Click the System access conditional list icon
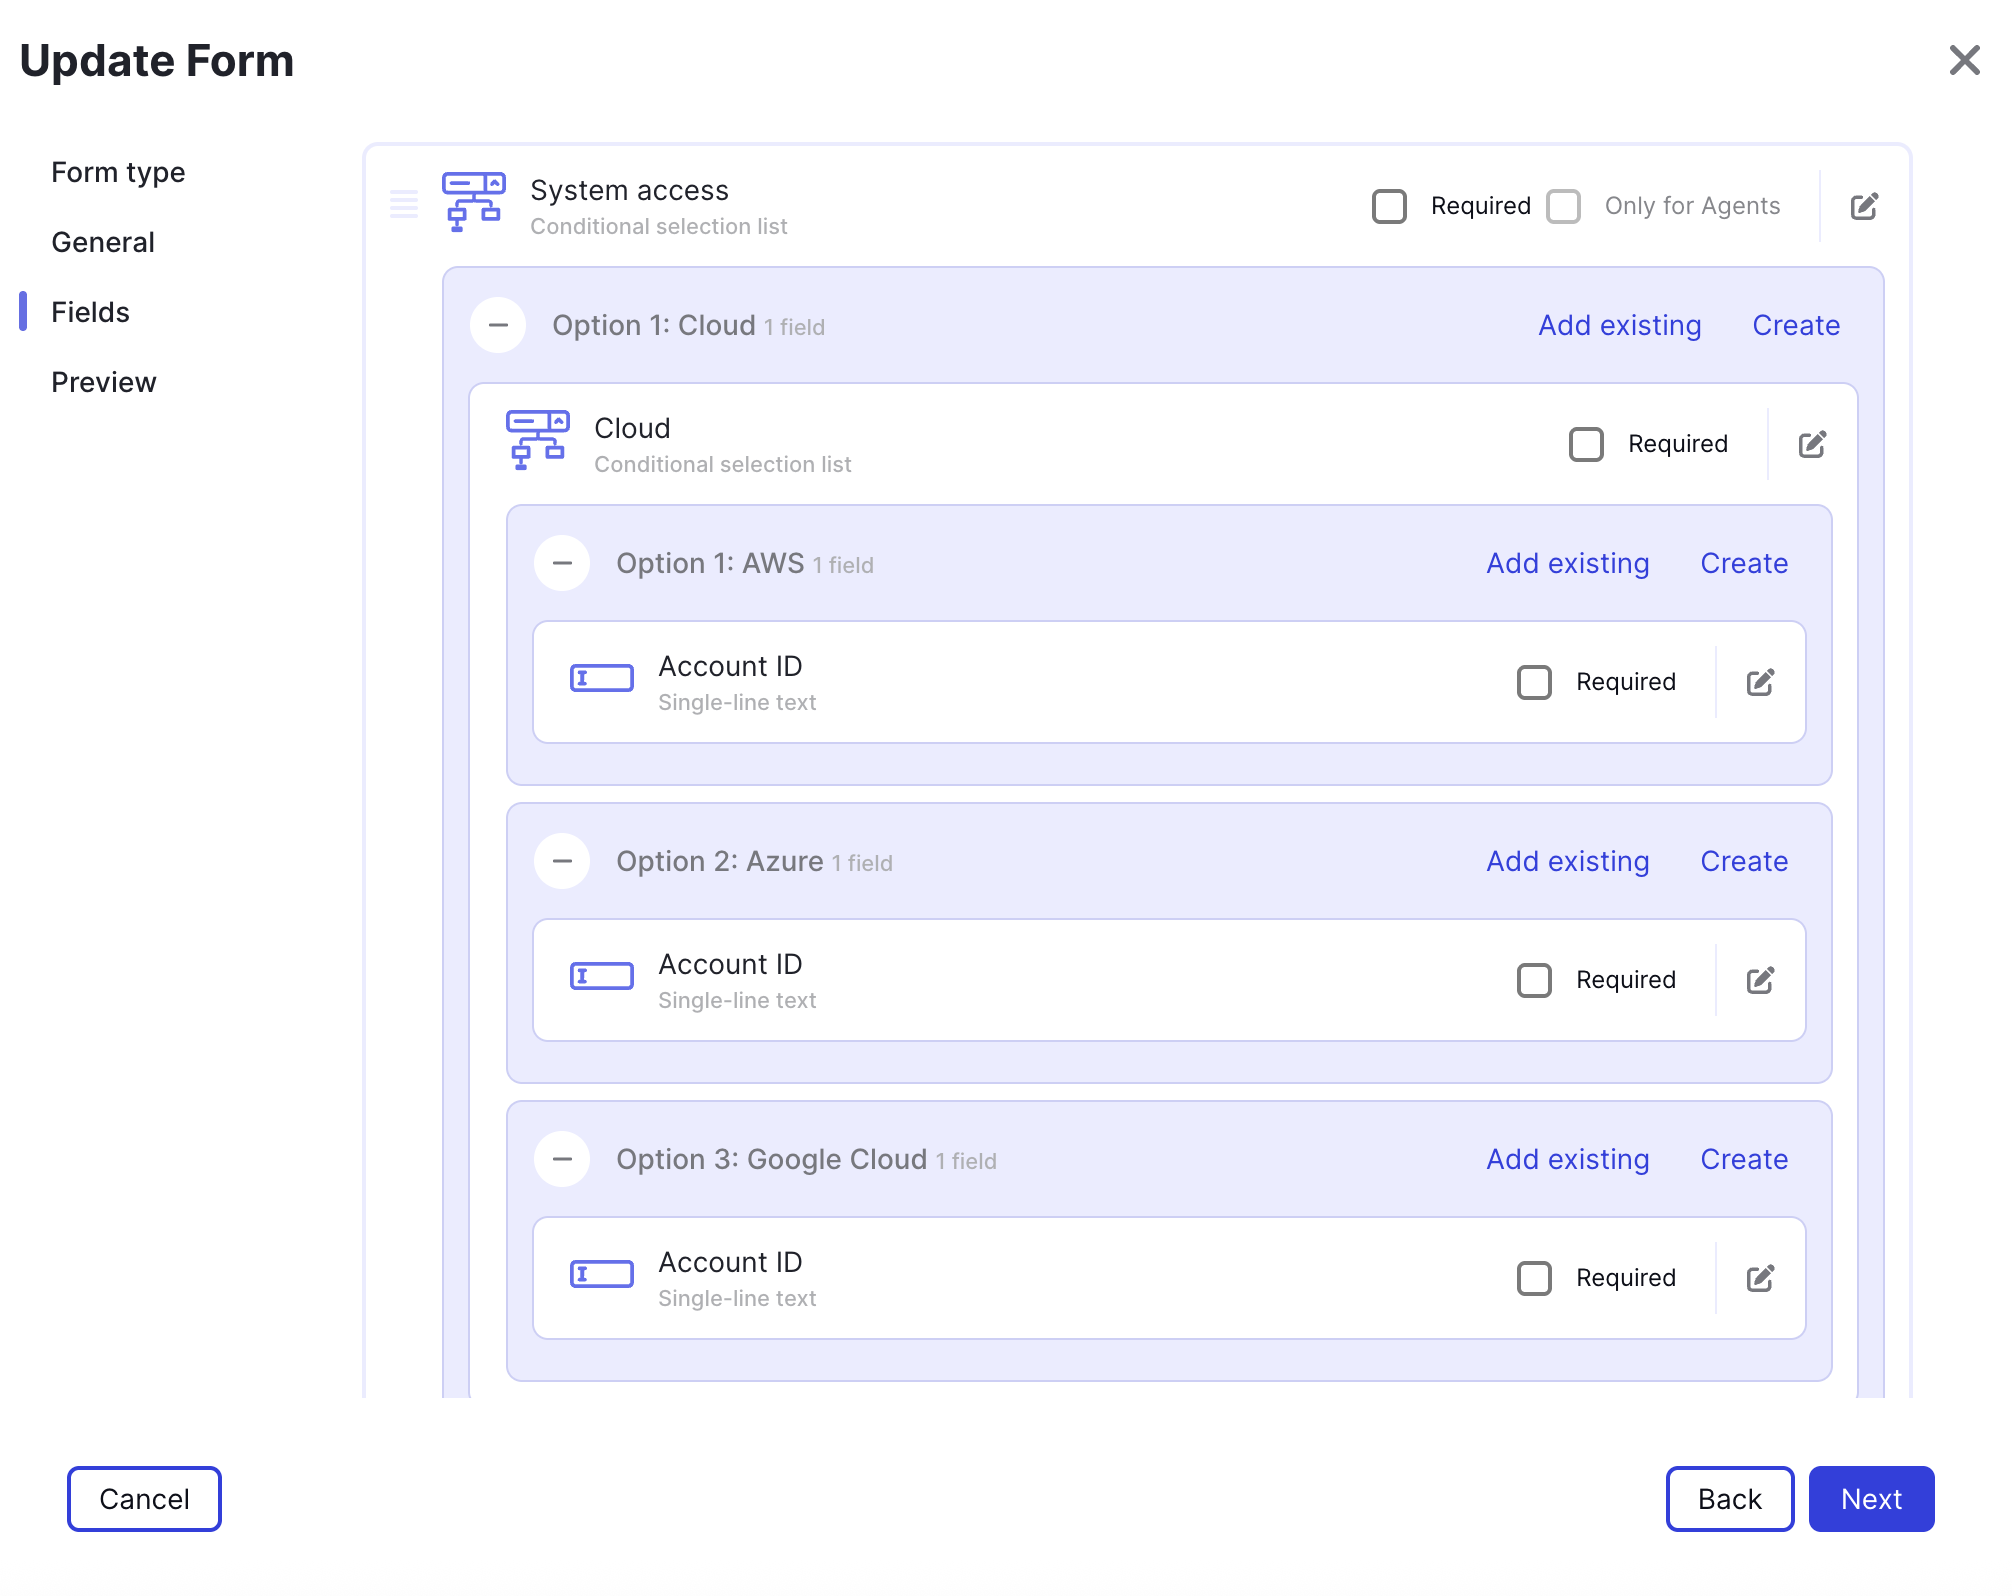 pos(474,202)
